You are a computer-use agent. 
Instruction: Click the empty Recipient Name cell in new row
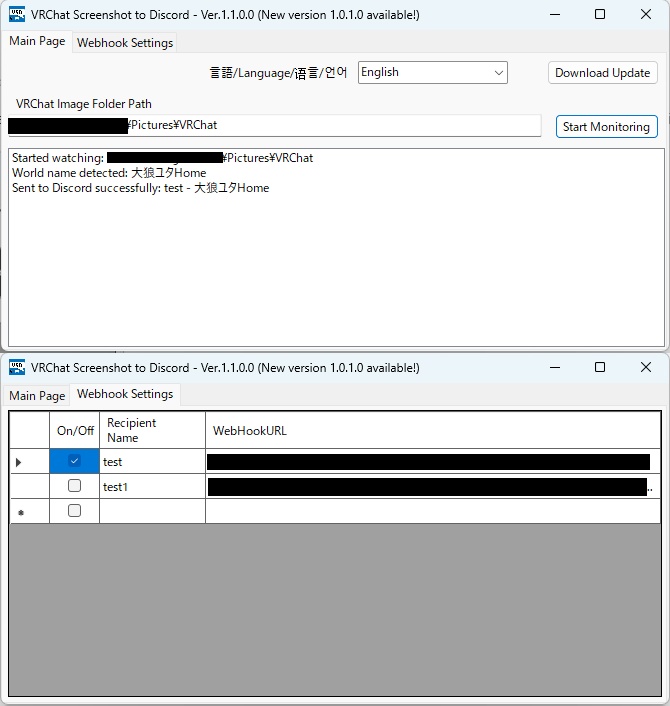152,511
